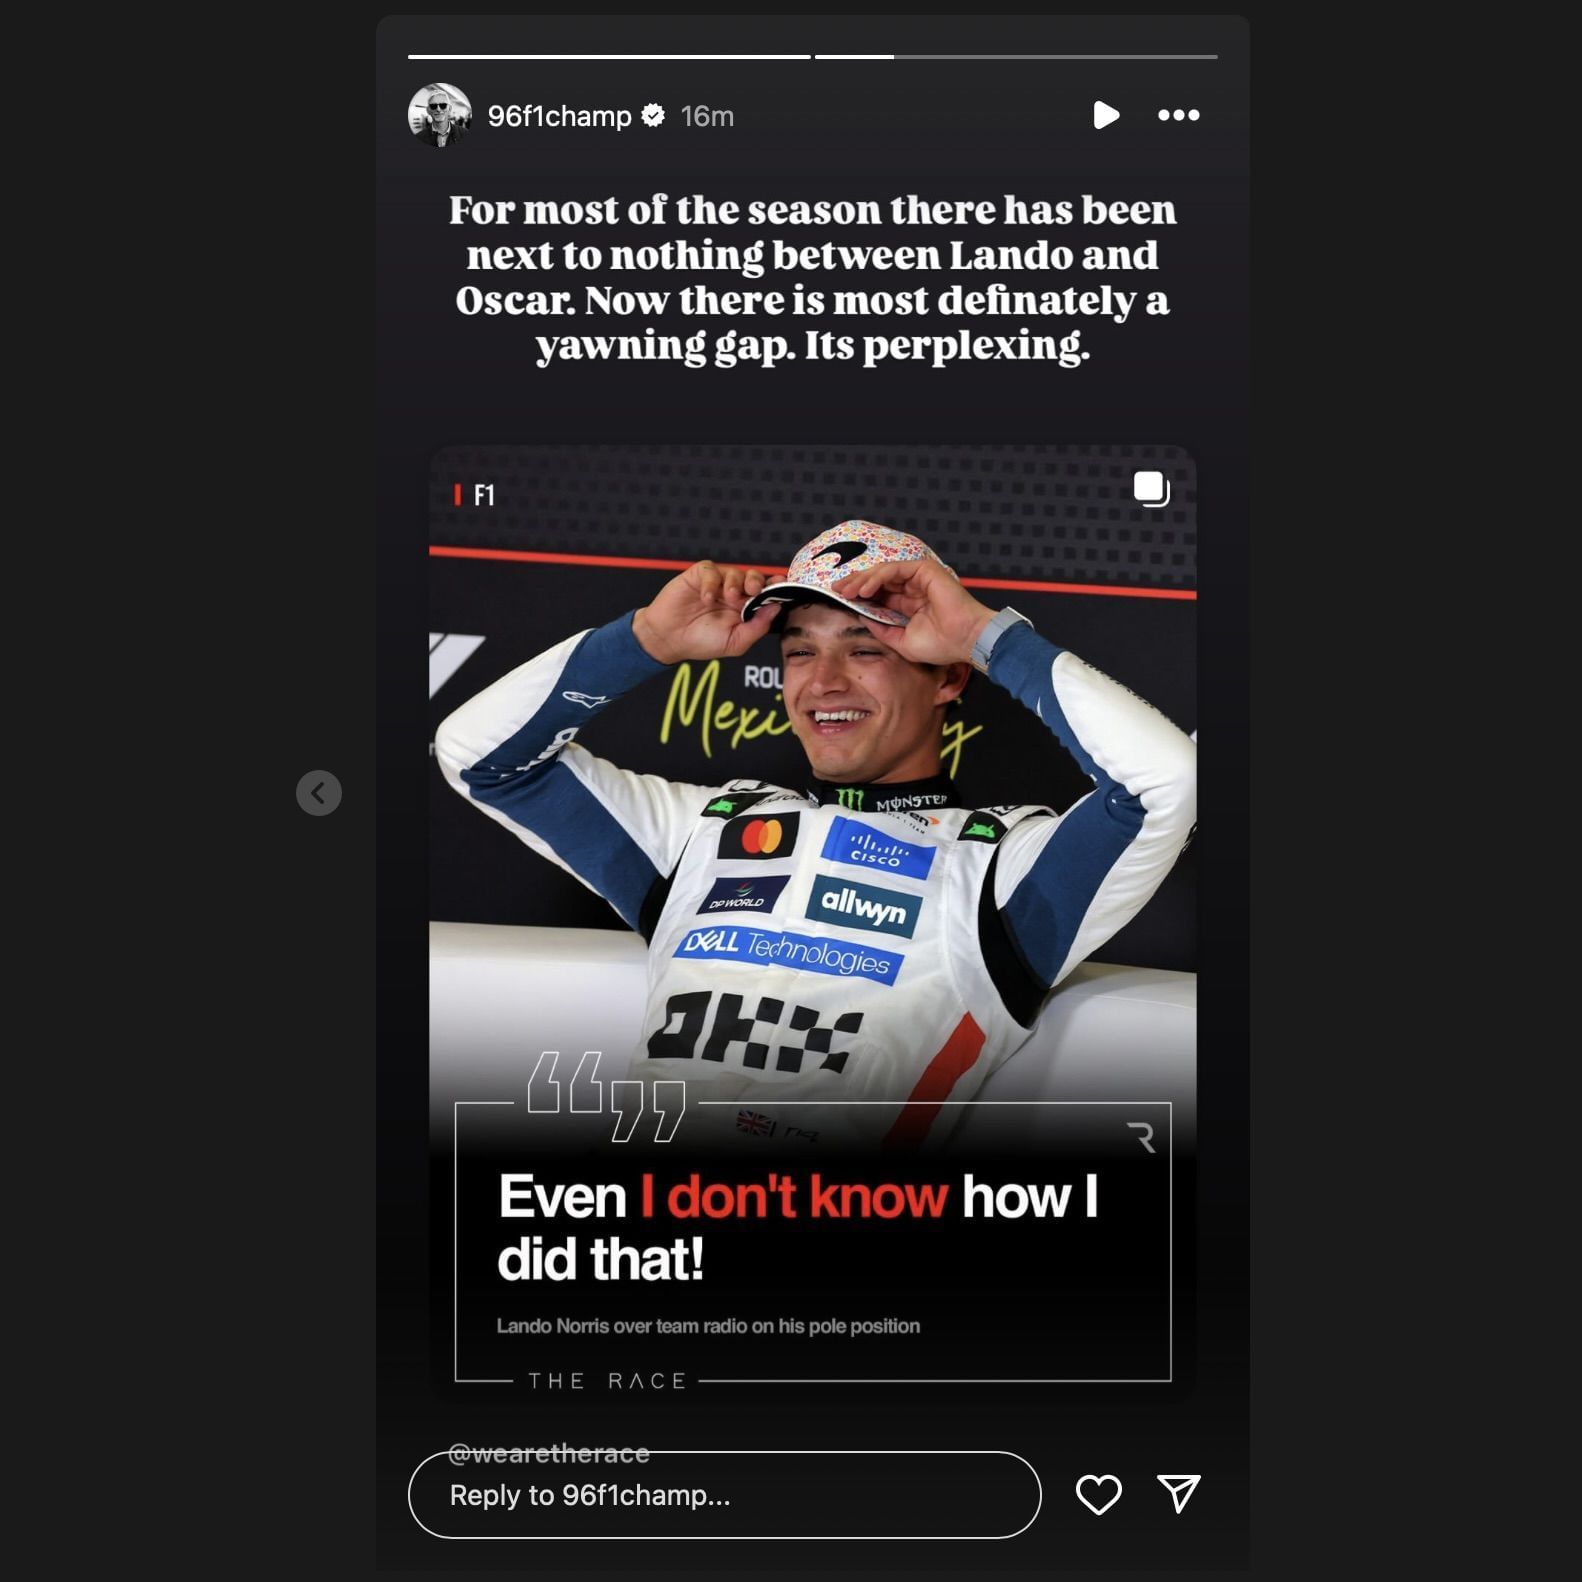Click the THE RACE wordmark below the quote
The width and height of the screenshot is (1582, 1582).
click(607, 1381)
